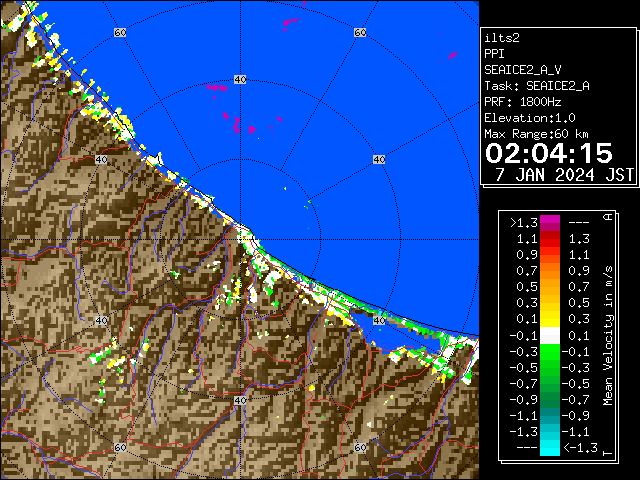Image resolution: width=640 pixels, height=480 pixels.
Task: Click the 02:04:15 timestamp
Action: 549,153
